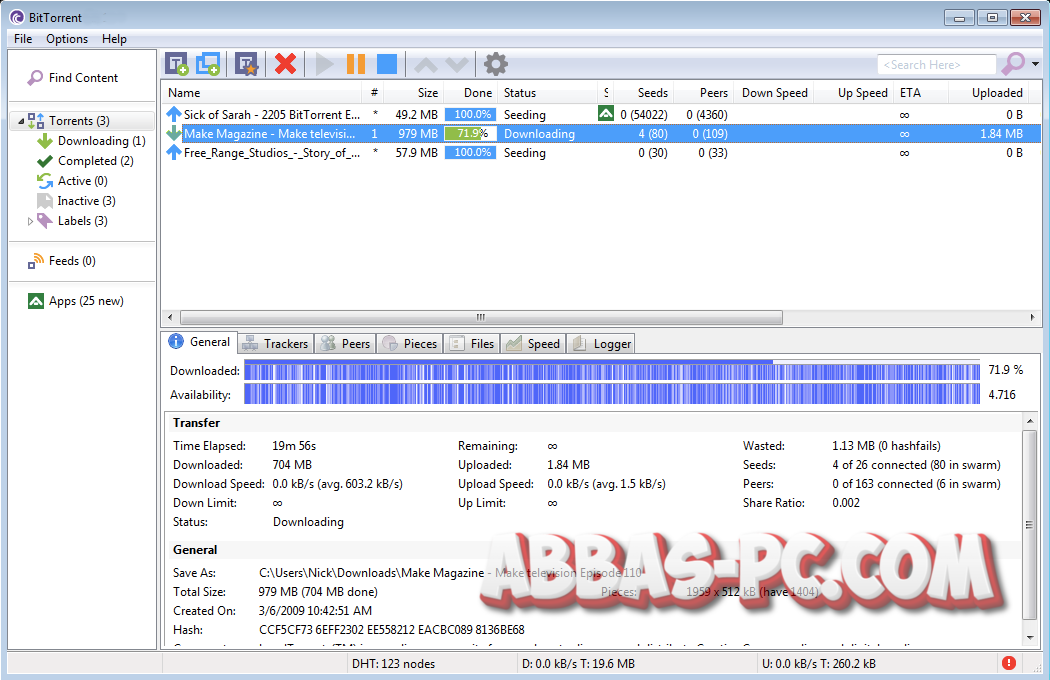Stop the torrent using the blue stop icon
The image size is (1050, 680).
(x=387, y=63)
